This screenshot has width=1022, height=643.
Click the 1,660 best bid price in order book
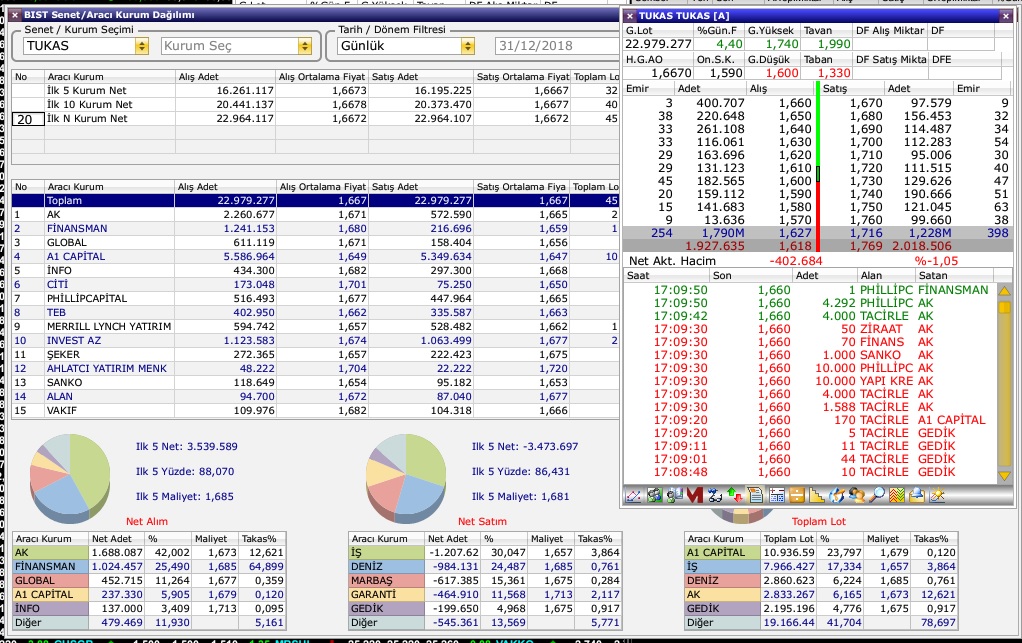pyautogui.click(x=795, y=103)
